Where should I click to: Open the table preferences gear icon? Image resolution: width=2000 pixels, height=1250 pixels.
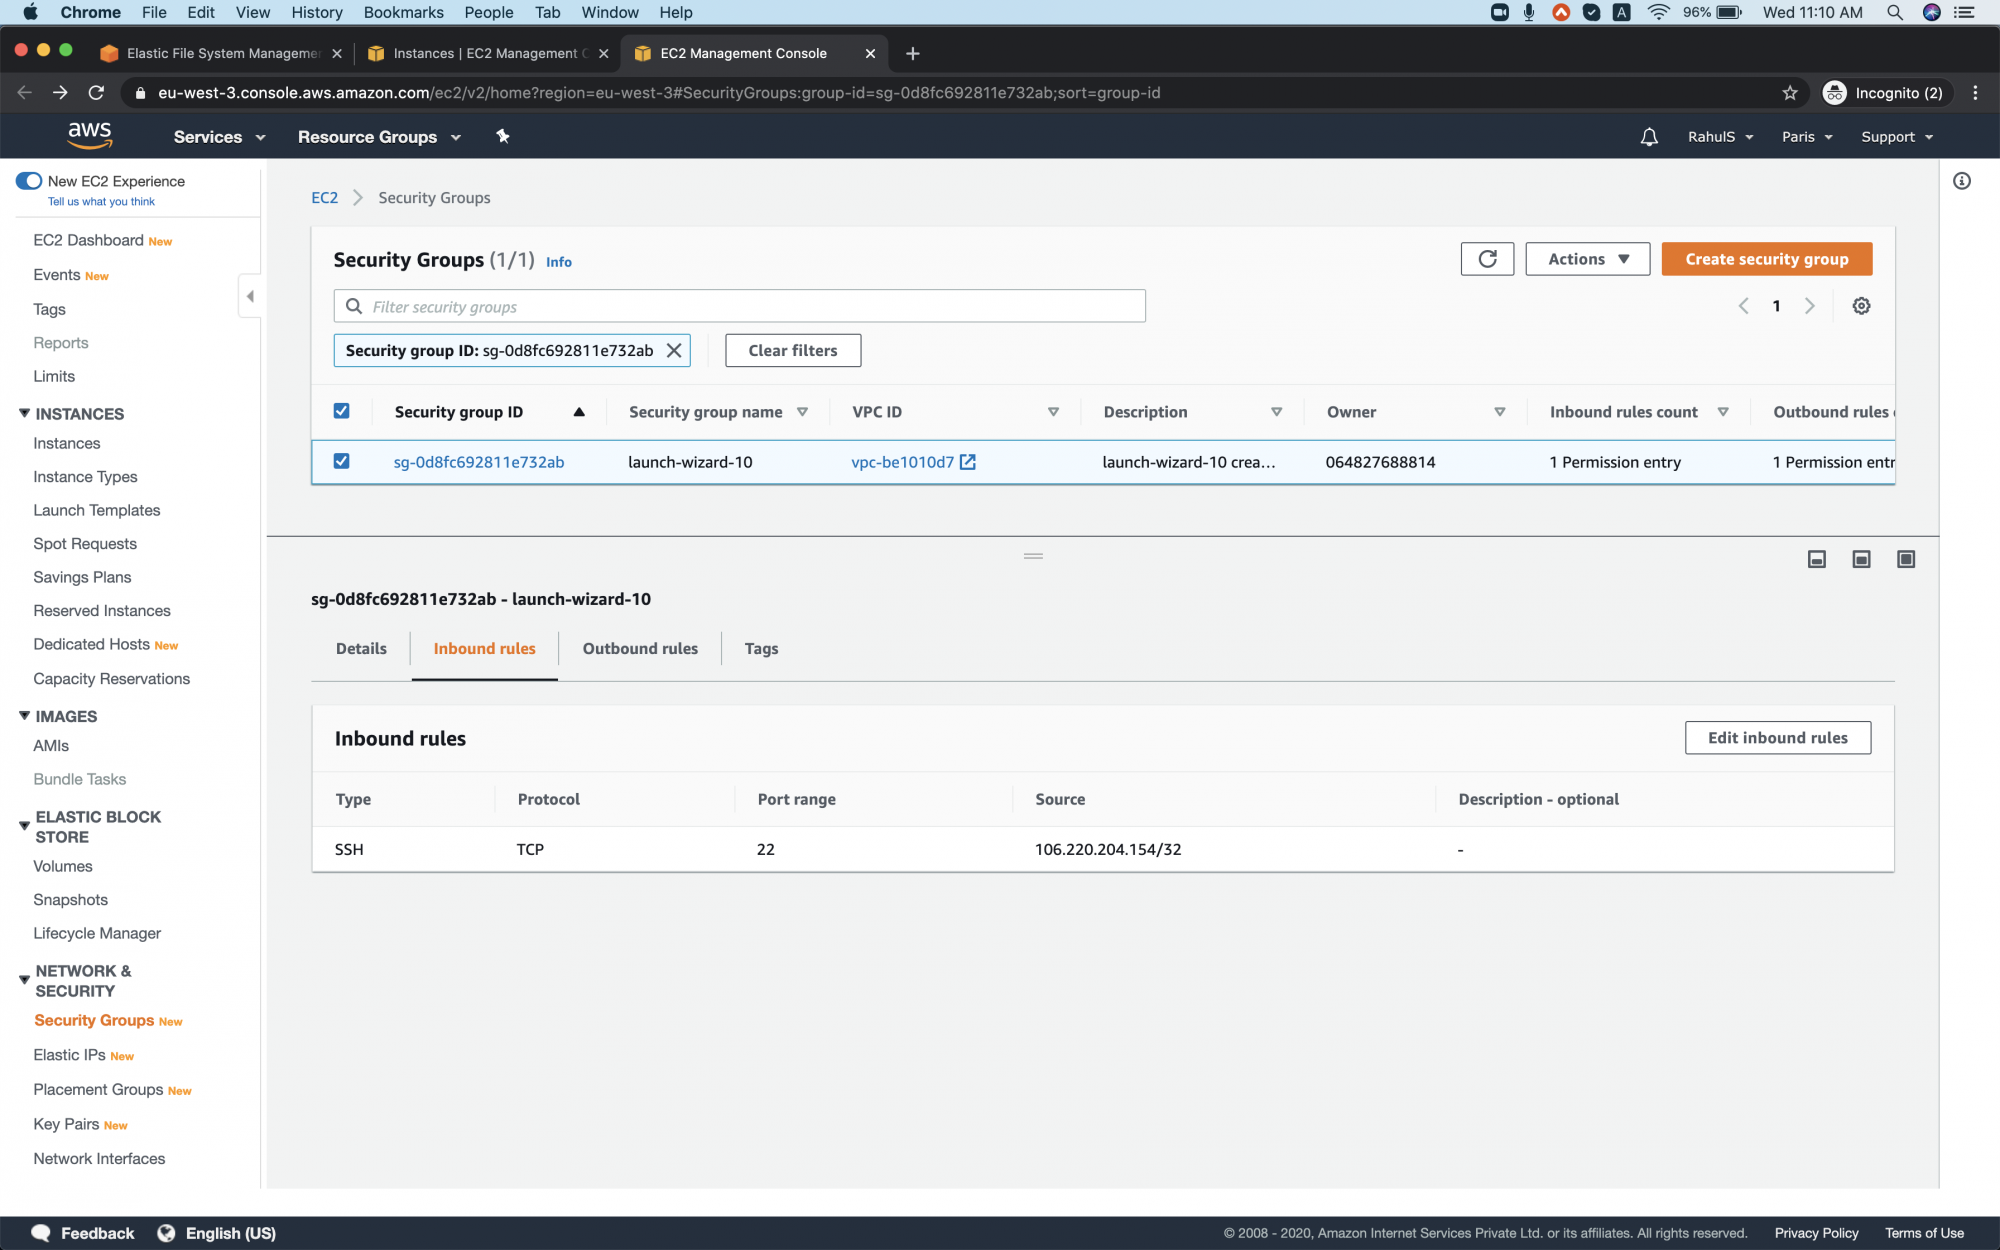1861,306
